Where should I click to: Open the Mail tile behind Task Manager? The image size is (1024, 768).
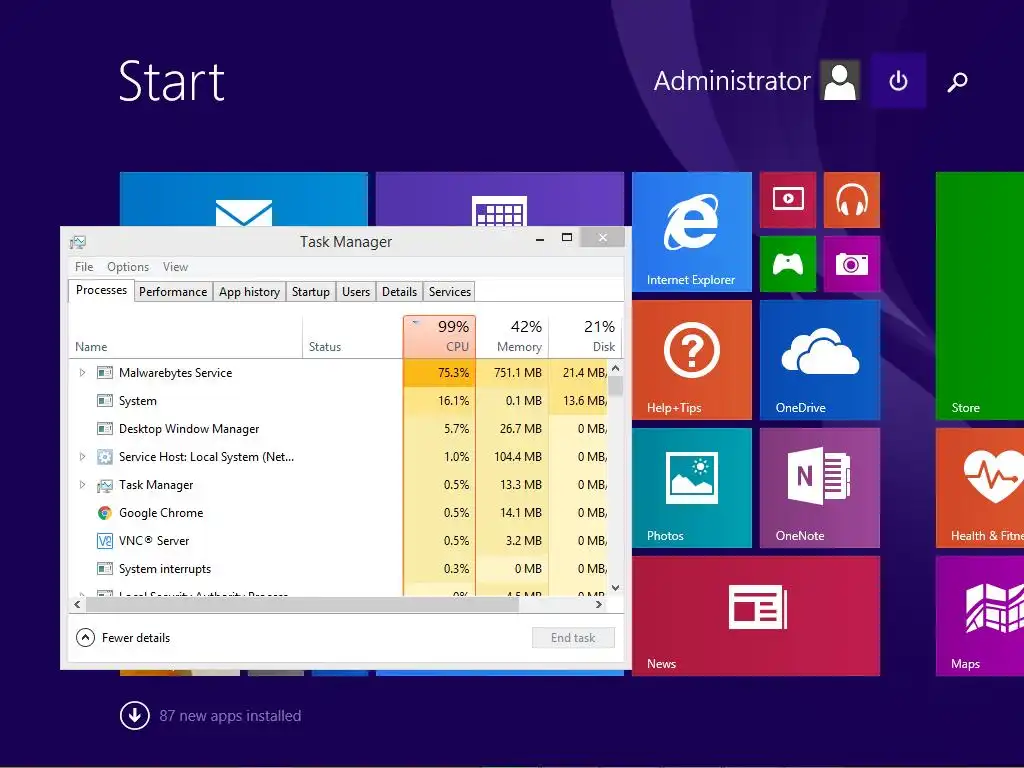[x=244, y=199]
